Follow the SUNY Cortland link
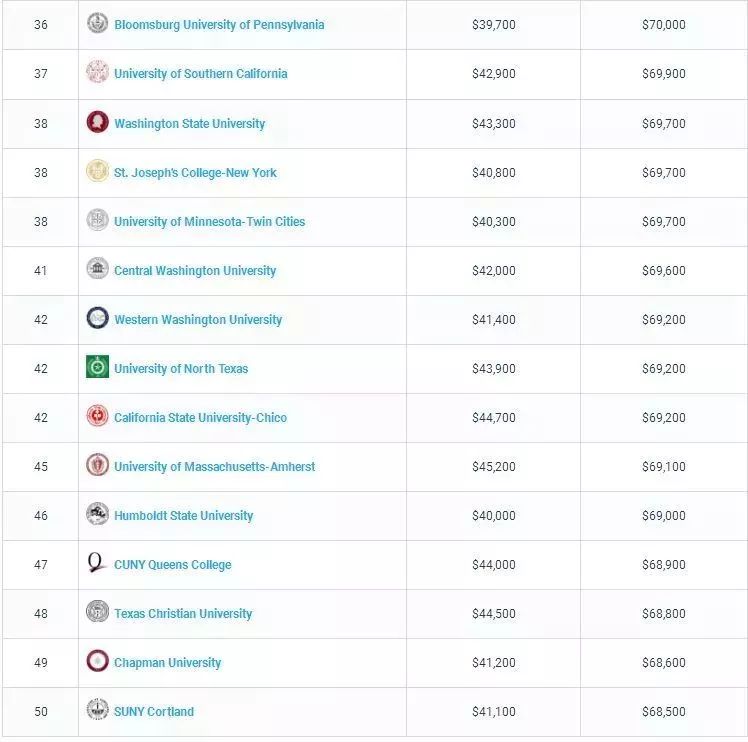Viewport: 748px width, 742px height. [x=154, y=712]
